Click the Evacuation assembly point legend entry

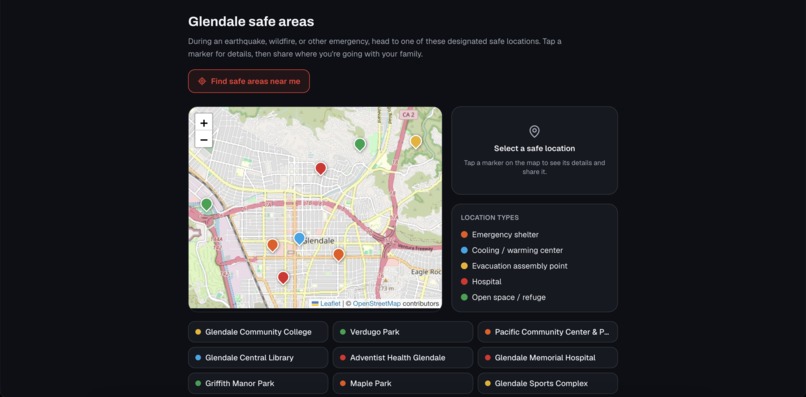[x=514, y=266]
